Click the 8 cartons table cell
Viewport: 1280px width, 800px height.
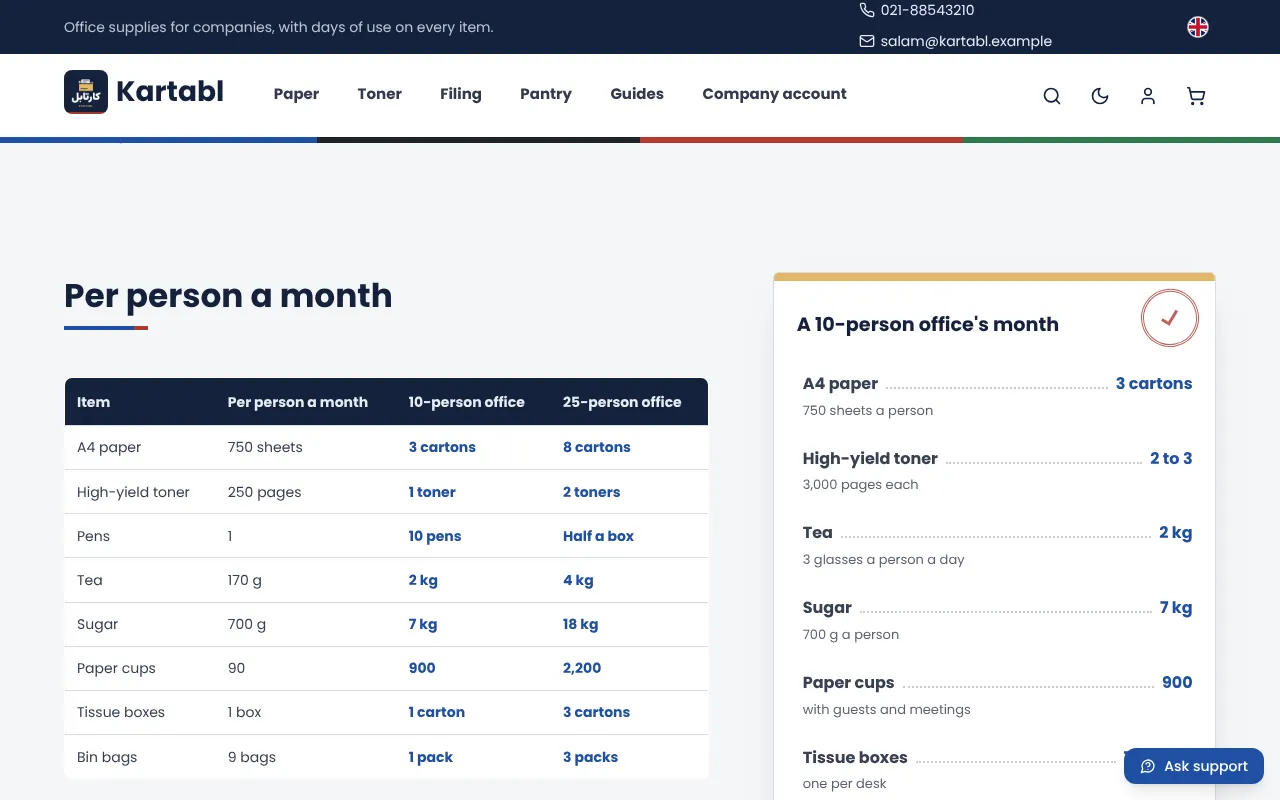click(x=596, y=447)
